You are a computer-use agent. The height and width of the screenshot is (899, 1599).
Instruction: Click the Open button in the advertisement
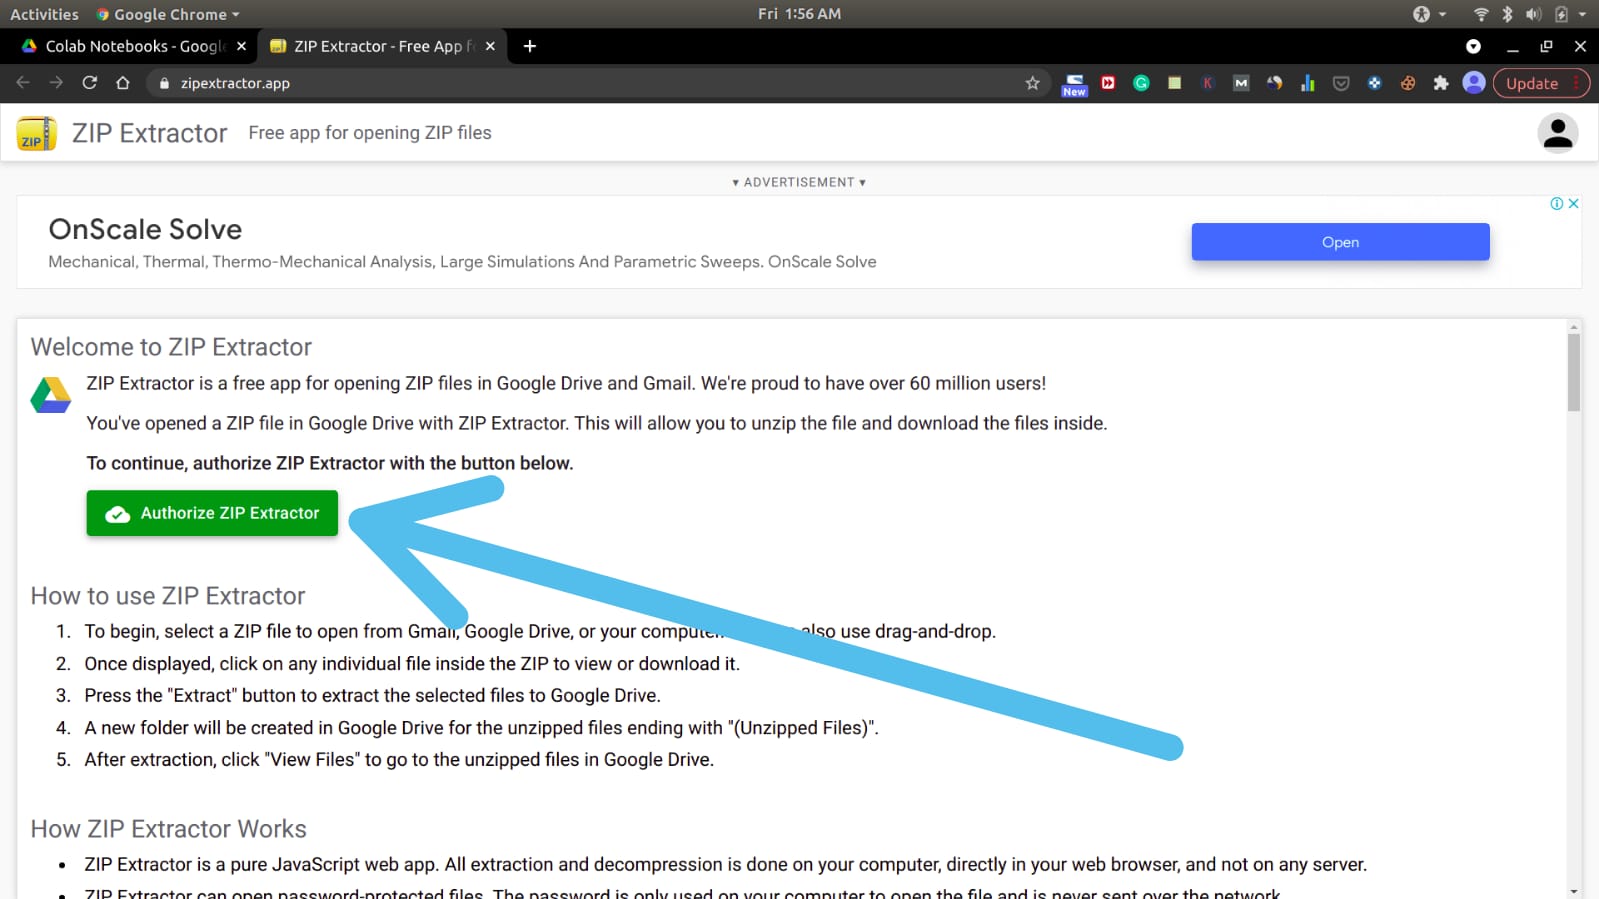pos(1340,242)
